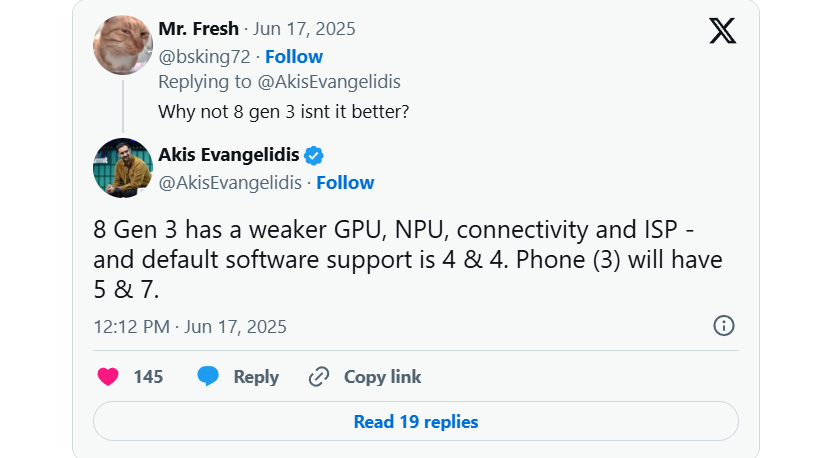This screenshot has width=825, height=458.
Task: Click the copy link chain icon
Action: [x=319, y=377]
